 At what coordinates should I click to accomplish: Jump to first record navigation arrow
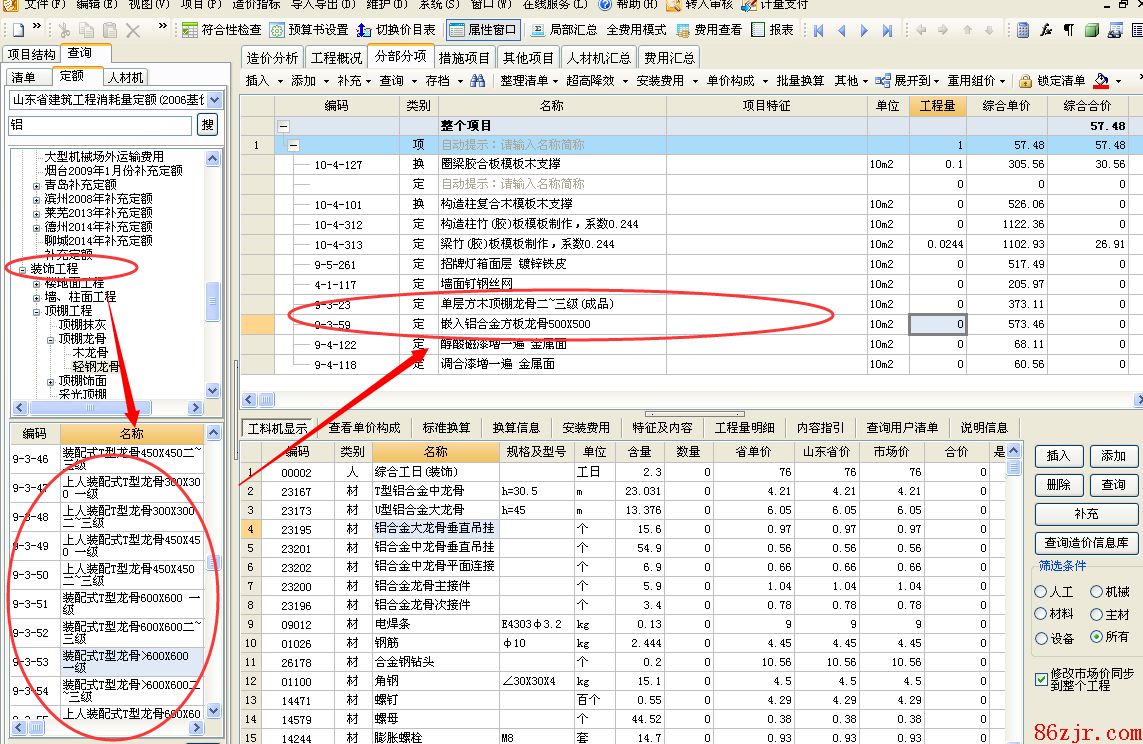(819, 30)
